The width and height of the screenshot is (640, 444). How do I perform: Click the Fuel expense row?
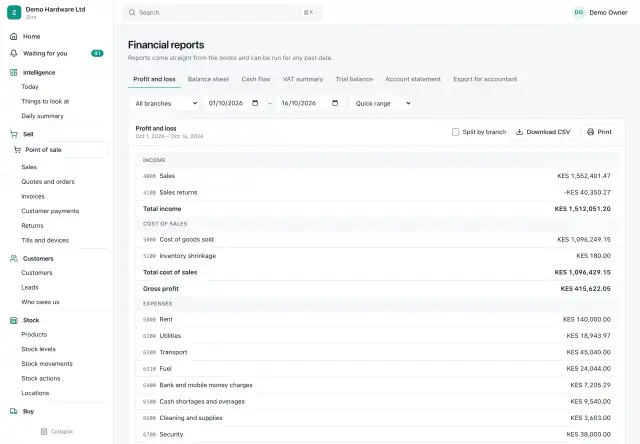377,369
